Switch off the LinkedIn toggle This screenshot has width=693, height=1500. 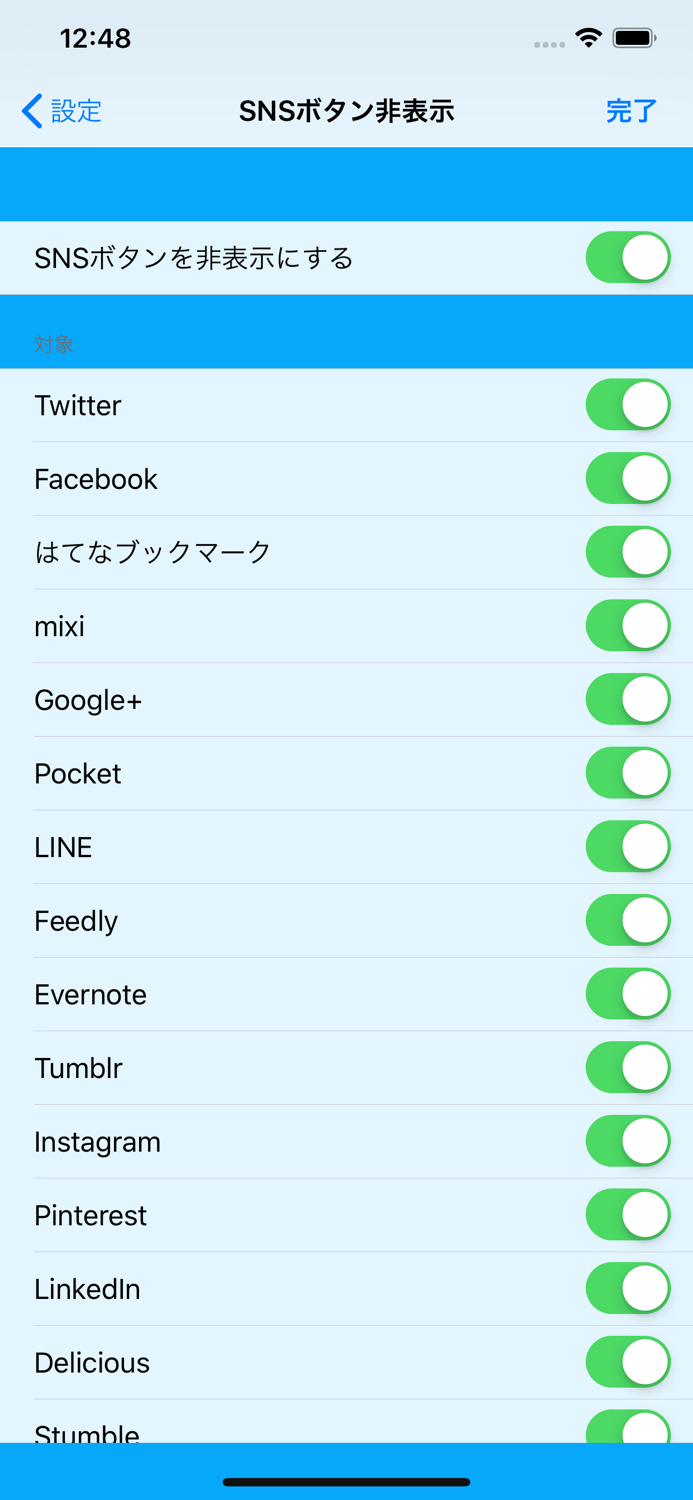tap(628, 1288)
